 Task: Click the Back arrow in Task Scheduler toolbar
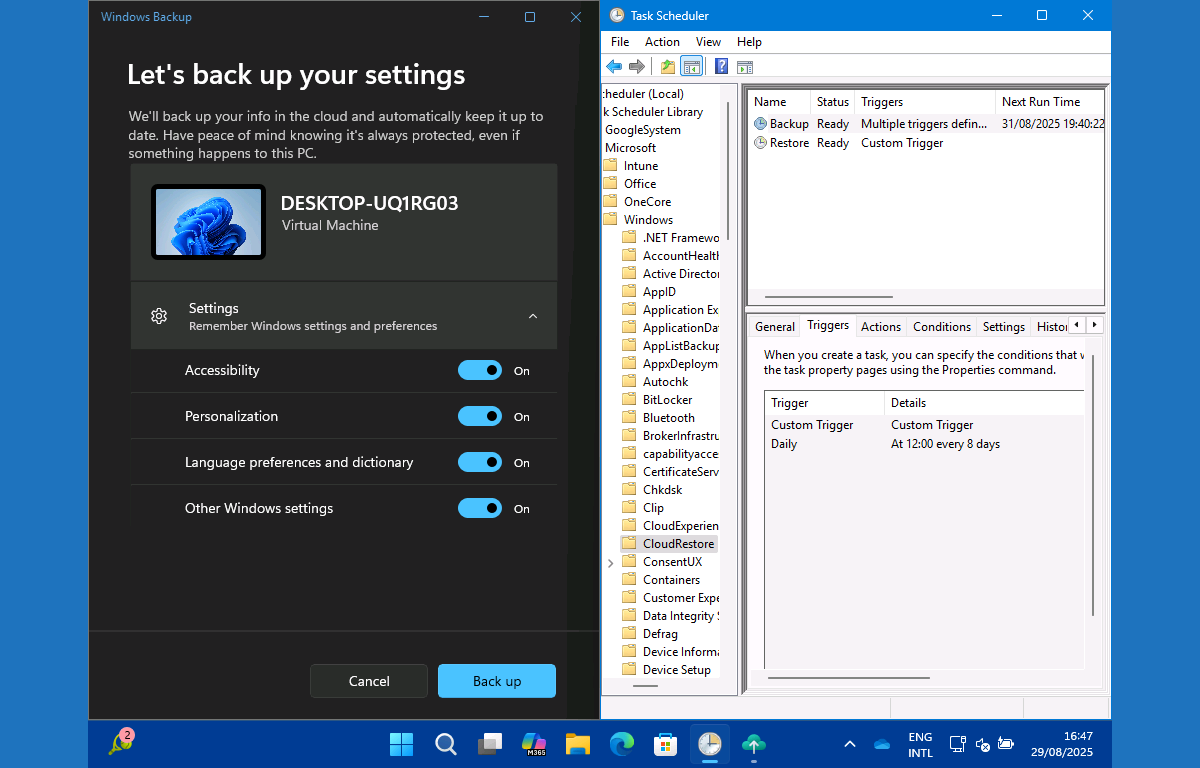click(614, 67)
